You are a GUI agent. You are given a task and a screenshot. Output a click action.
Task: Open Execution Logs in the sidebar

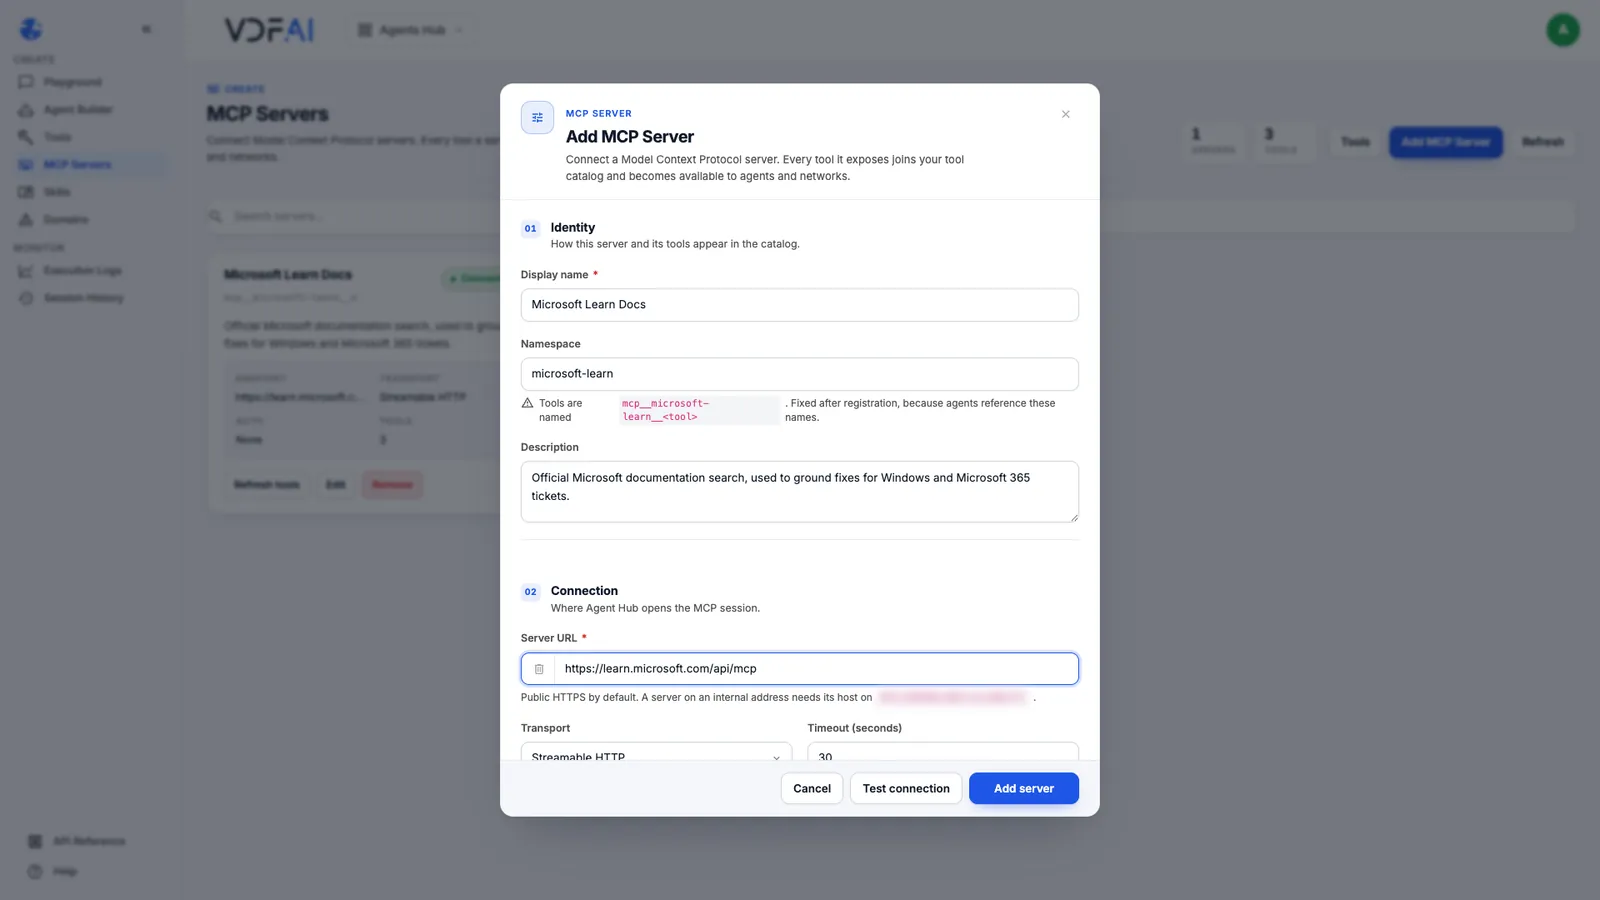pyautogui.click(x=83, y=271)
